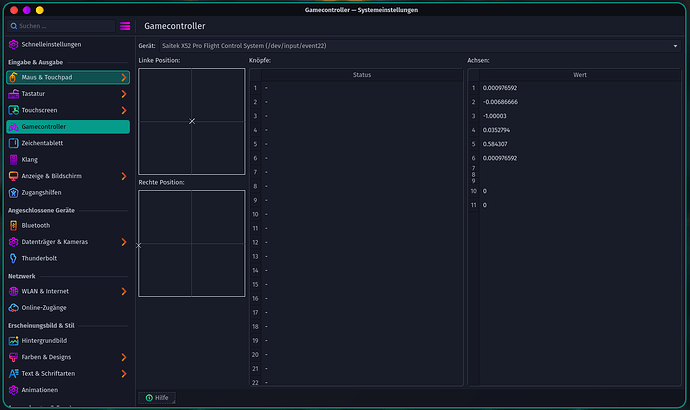Click into the Suchen search field
This screenshot has width=690, height=410.
click(x=60, y=26)
